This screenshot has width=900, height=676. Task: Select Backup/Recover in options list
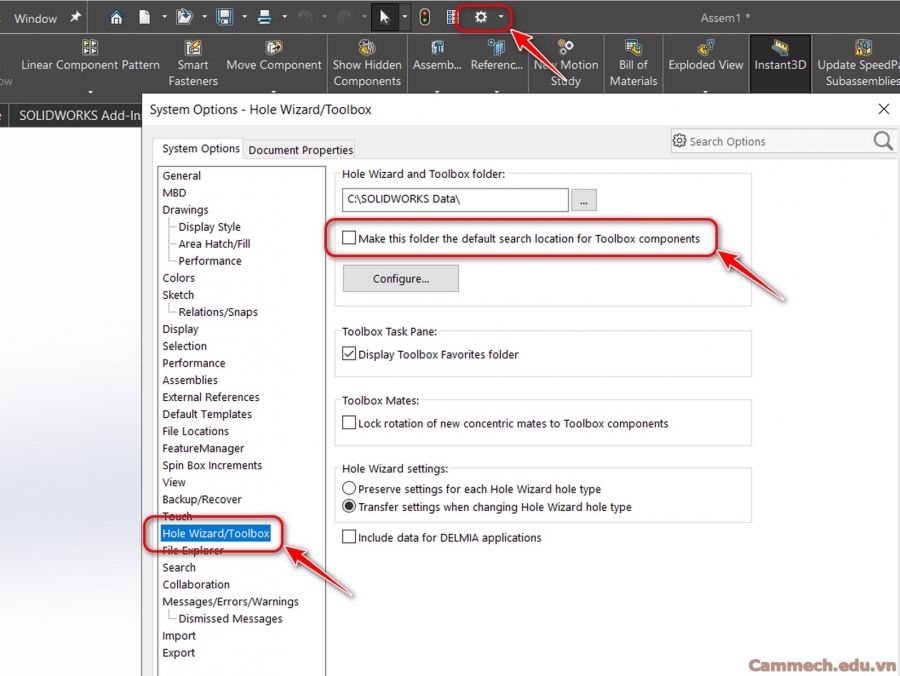click(x=201, y=499)
